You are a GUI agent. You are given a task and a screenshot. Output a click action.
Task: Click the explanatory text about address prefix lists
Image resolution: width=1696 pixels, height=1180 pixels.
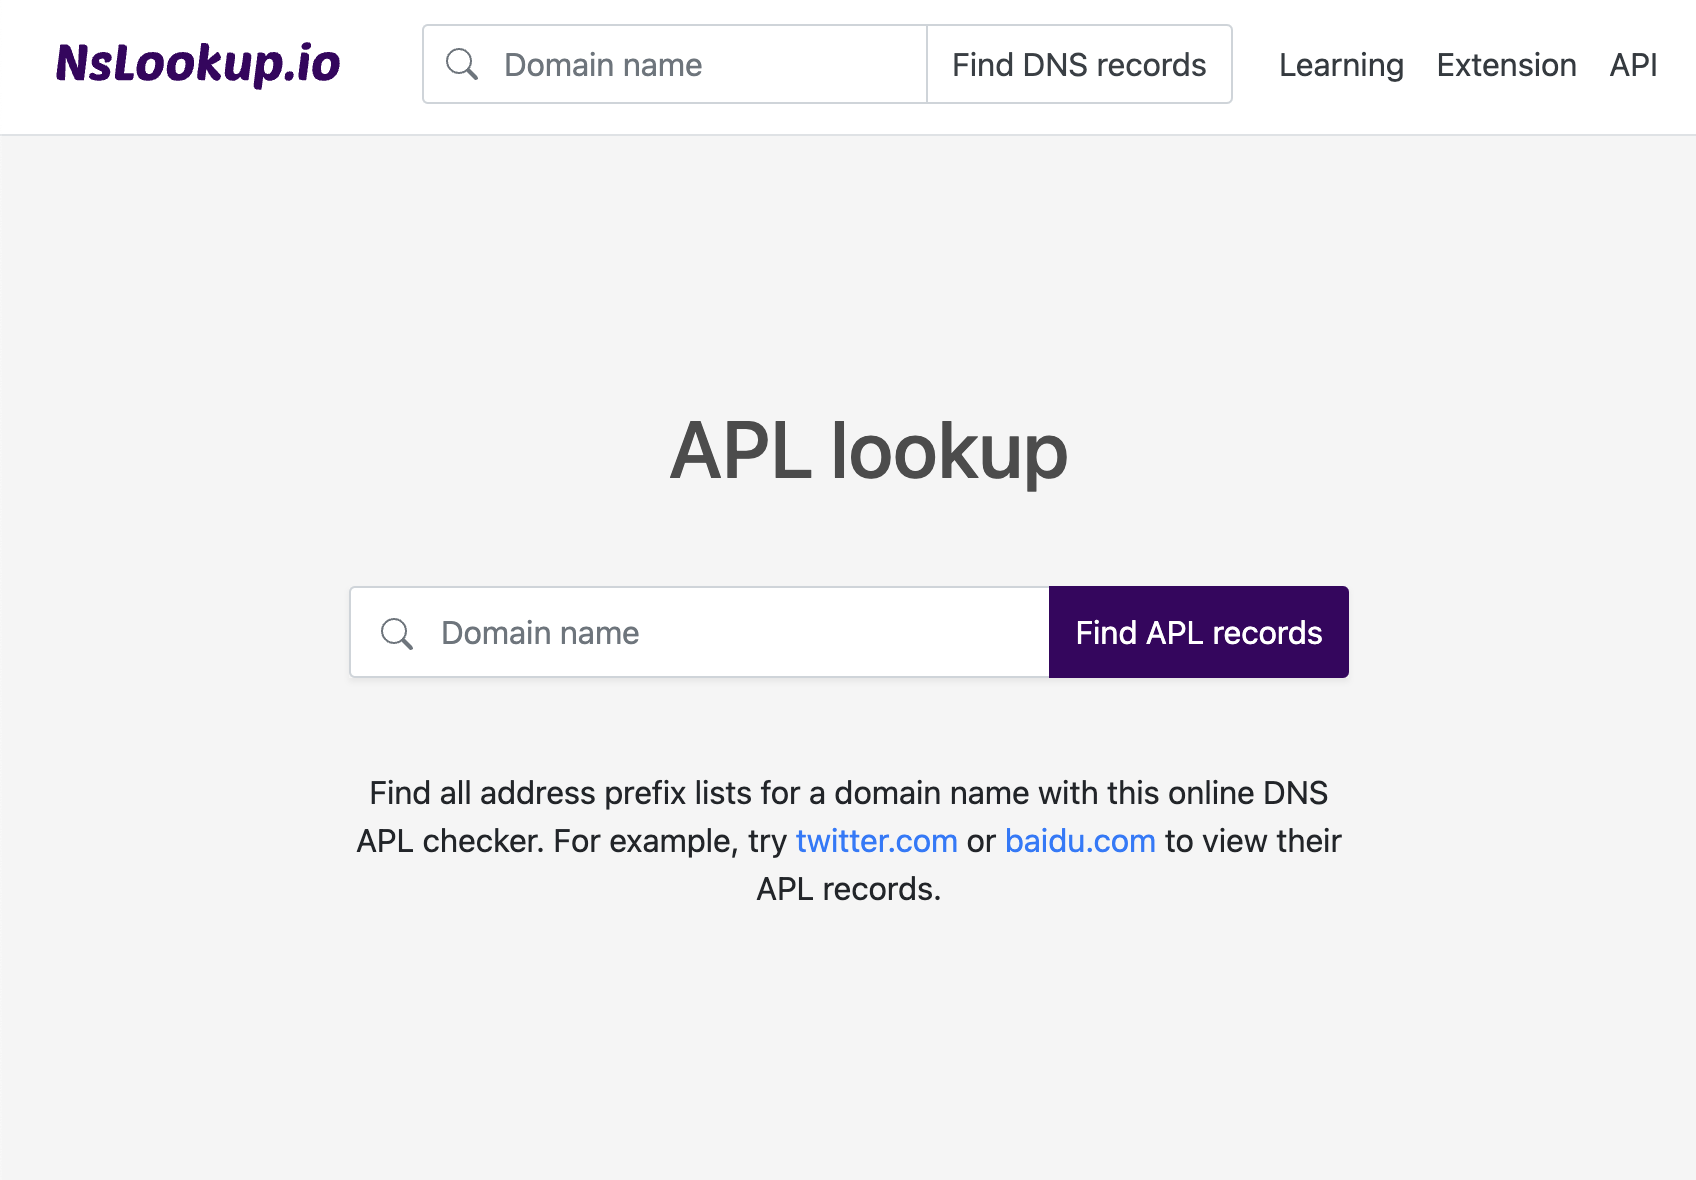point(849,840)
